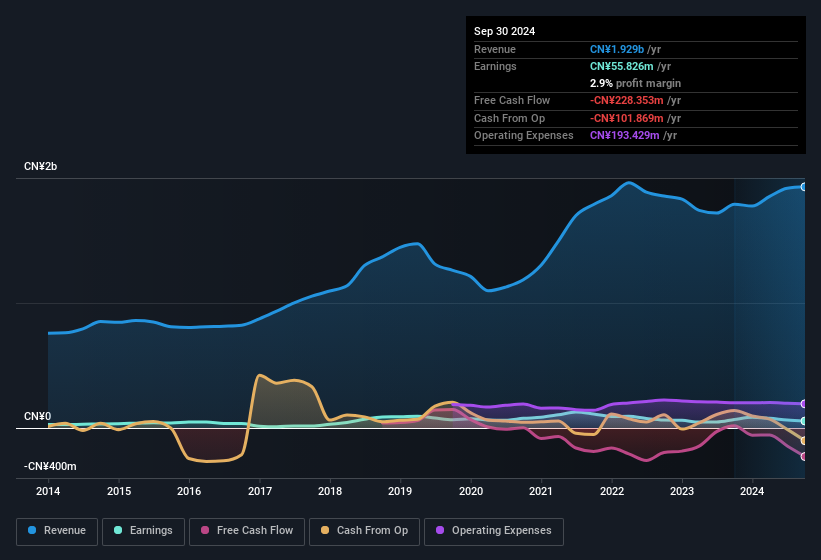This screenshot has width=821, height=560.
Task: Click the CN¥1.929b revenue value
Action: 617,49
